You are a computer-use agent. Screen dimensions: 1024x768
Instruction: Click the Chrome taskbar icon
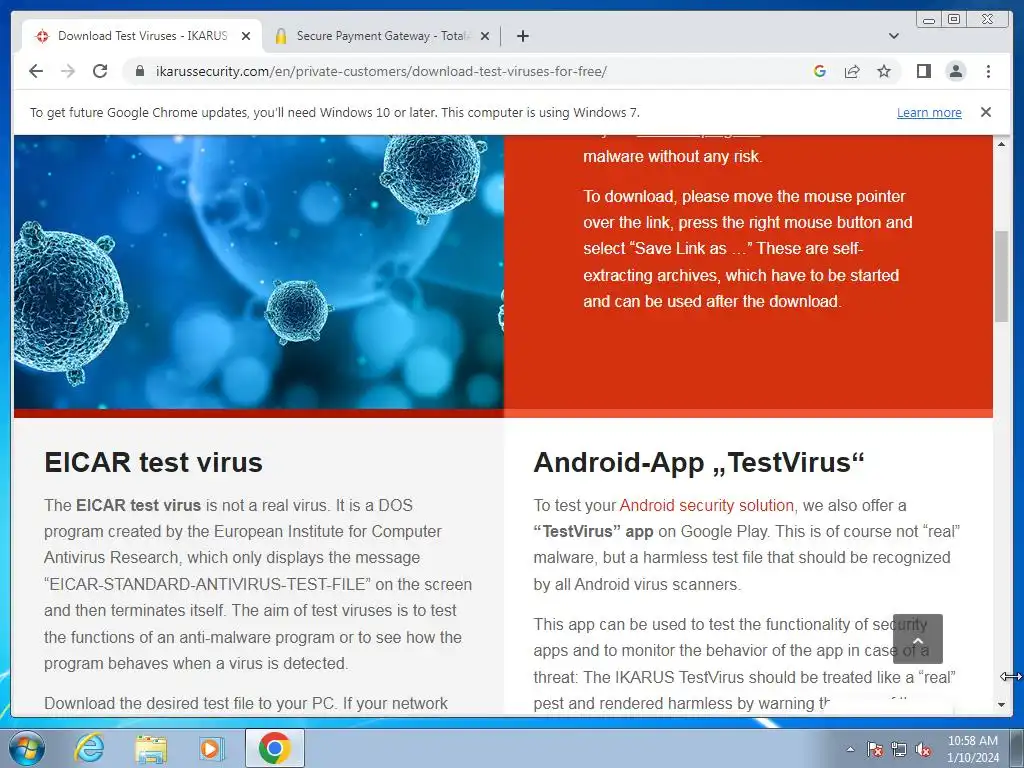(x=275, y=748)
